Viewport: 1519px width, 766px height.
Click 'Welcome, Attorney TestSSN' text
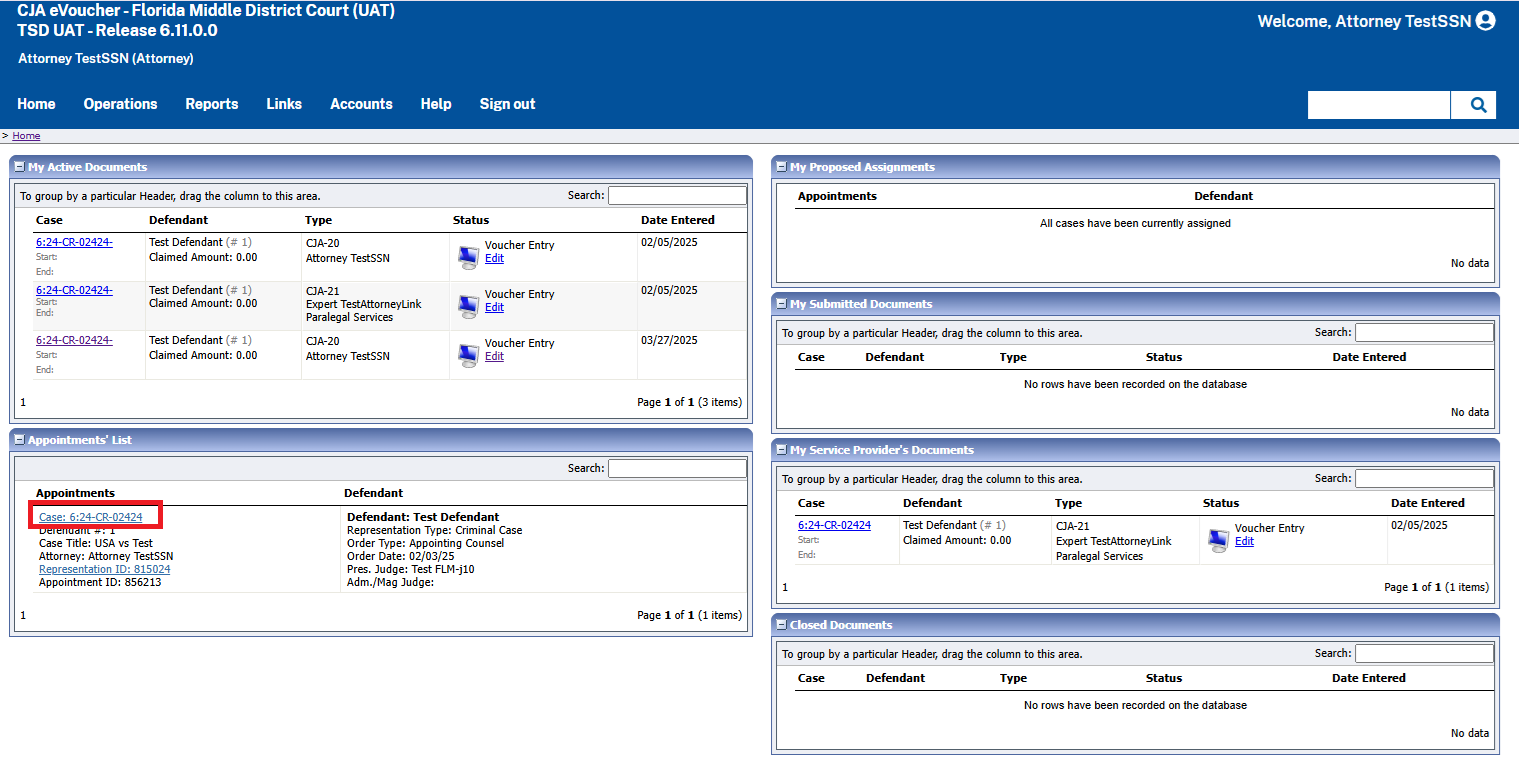pos(1364,21)
